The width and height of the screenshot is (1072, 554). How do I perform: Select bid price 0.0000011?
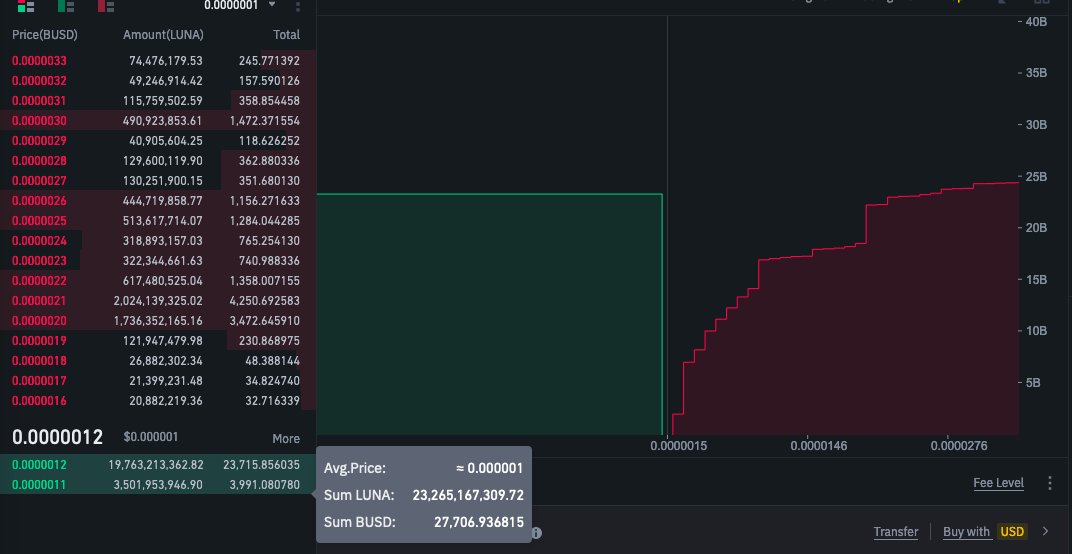[x=39, y=485]
